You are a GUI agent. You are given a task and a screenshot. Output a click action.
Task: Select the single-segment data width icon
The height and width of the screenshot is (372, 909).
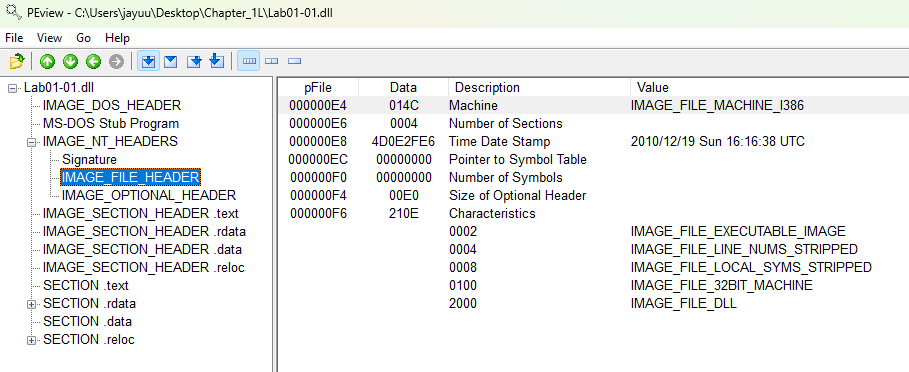(x=294, y=61)
